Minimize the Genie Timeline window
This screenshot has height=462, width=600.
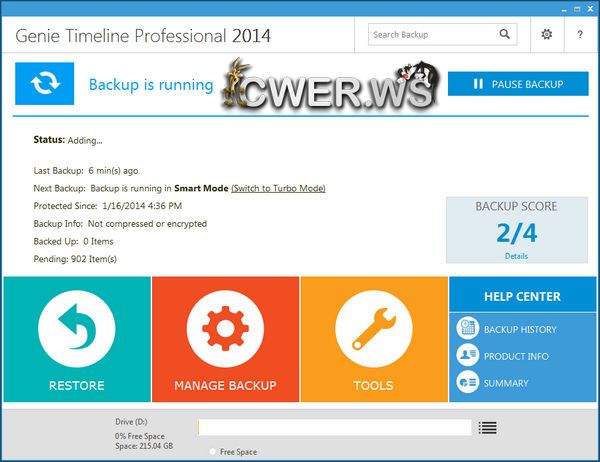(564, 9)
